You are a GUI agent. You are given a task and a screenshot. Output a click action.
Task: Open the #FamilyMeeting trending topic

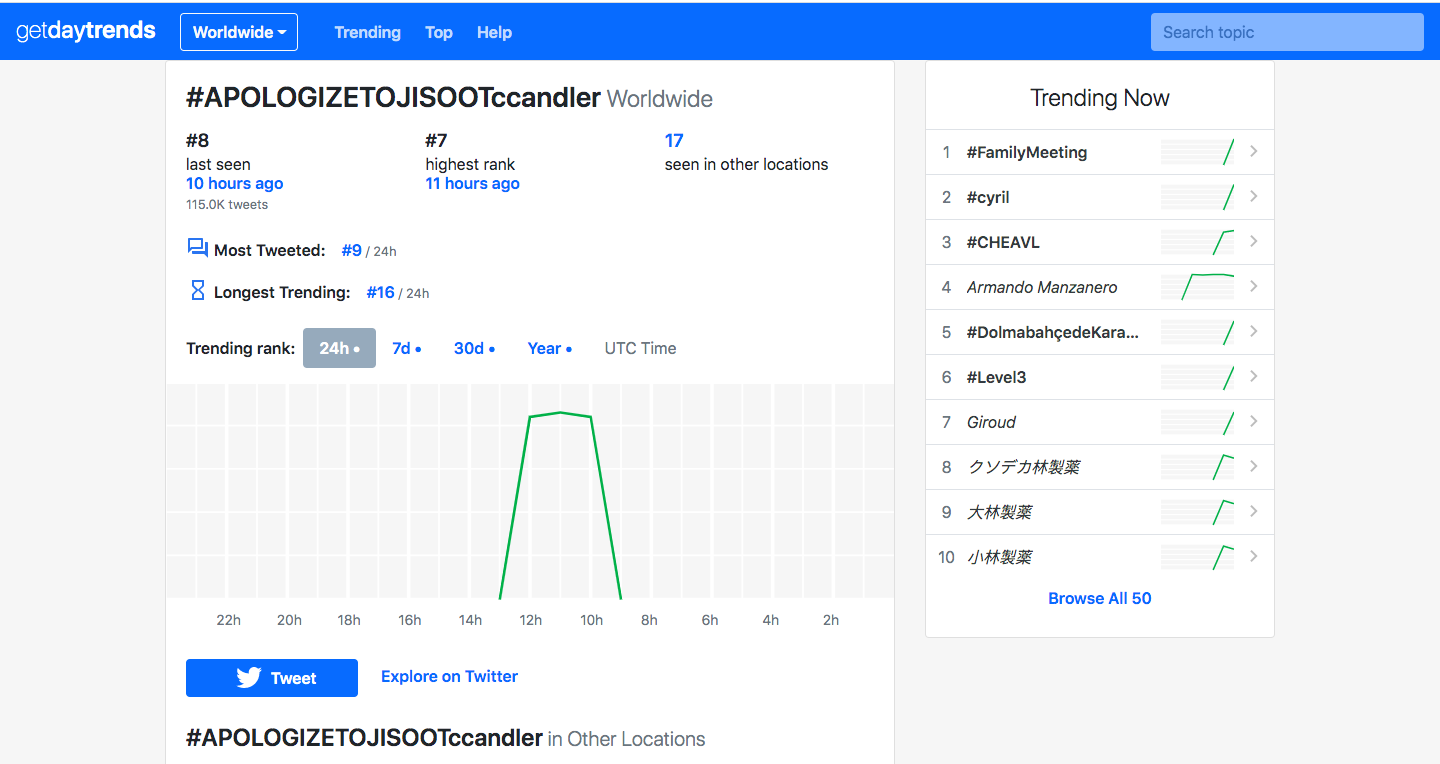(x=1027, y=152)
